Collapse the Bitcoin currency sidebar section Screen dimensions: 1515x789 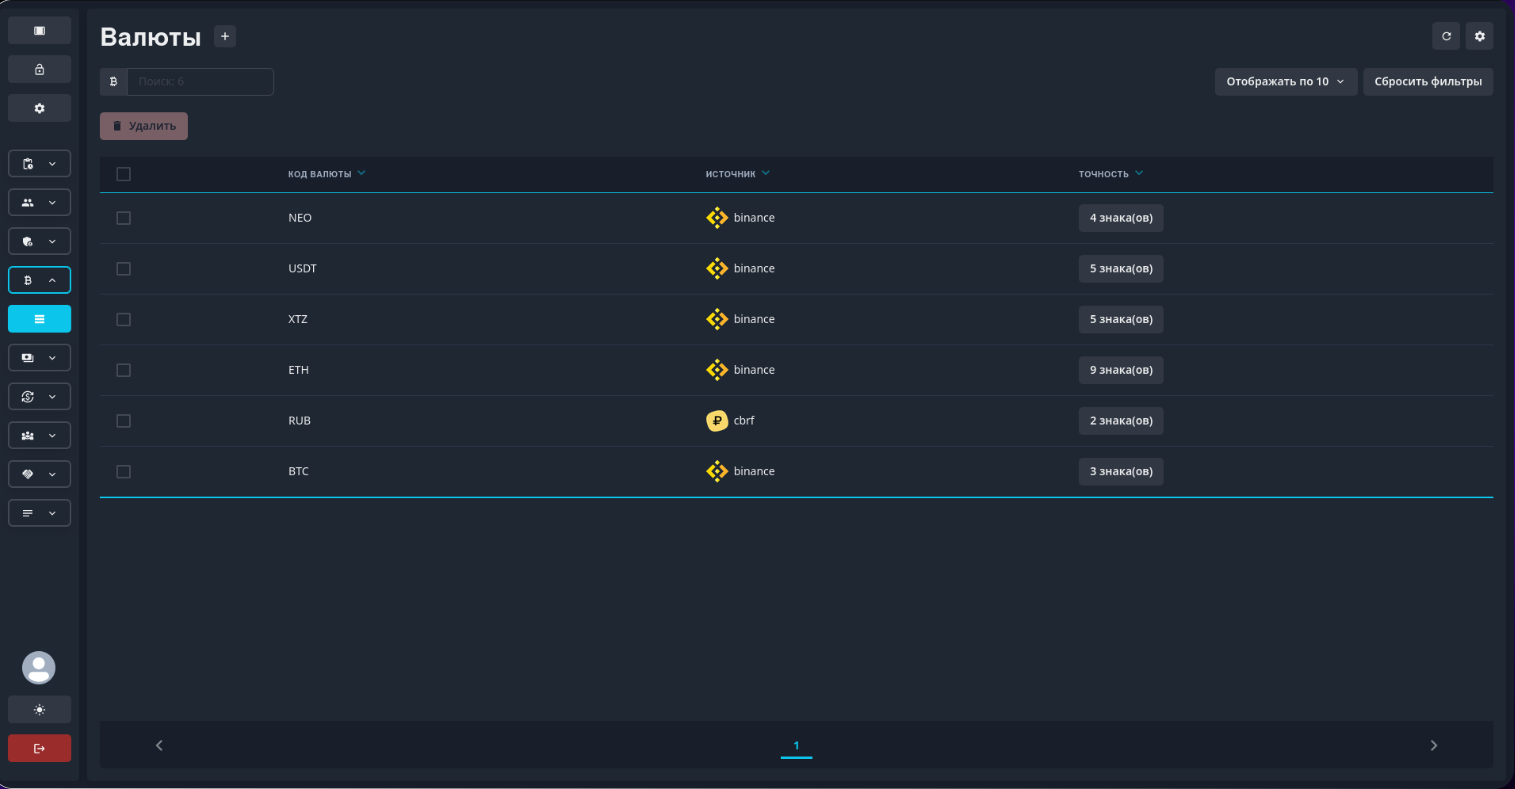40,280
